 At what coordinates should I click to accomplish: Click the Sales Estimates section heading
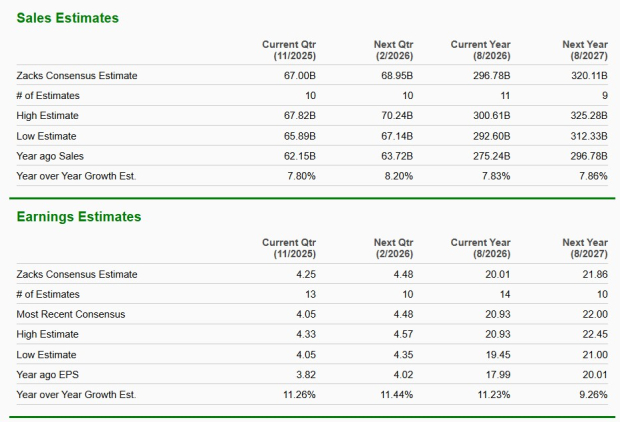coord(65,18)
